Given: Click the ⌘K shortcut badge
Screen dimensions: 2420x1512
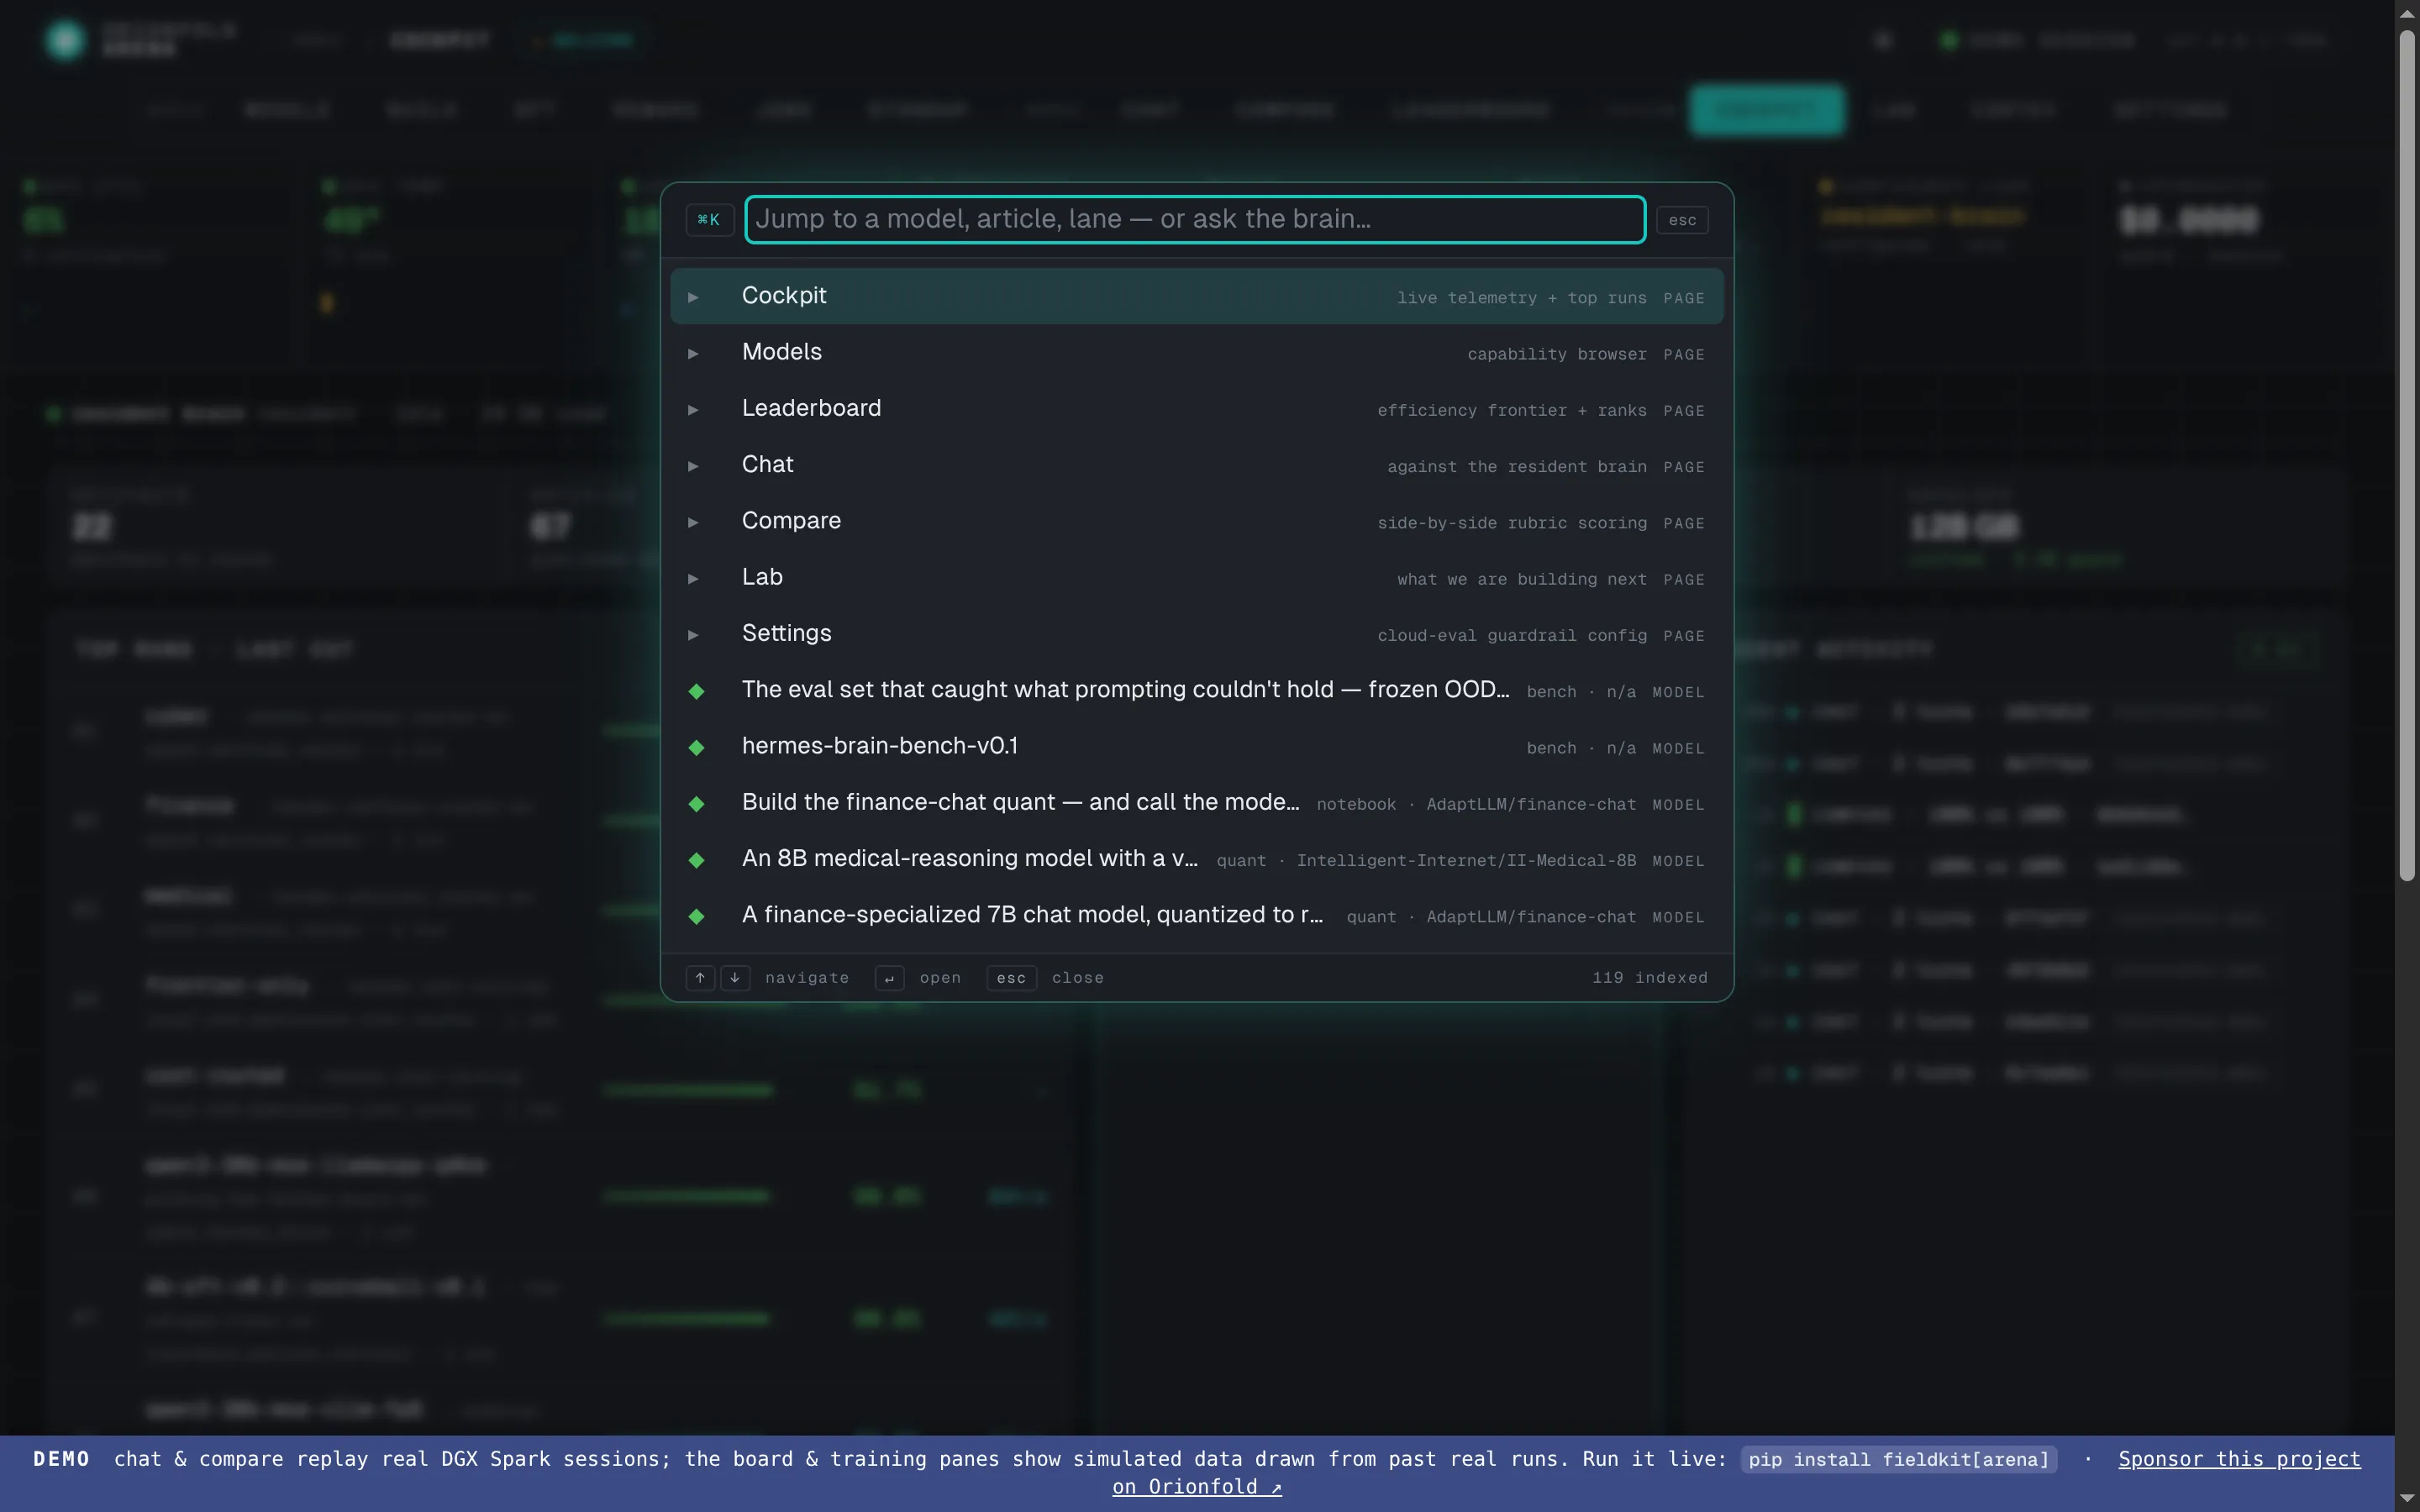Looking at the screenshot, I should 709,220.
